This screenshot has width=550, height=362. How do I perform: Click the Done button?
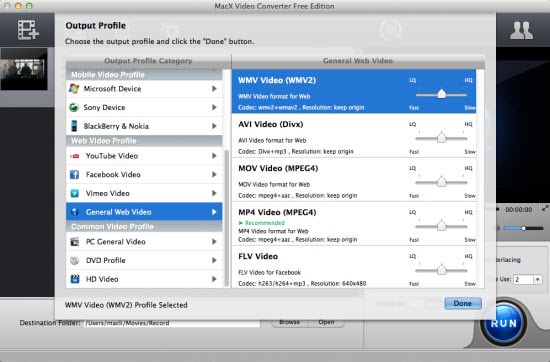463,303
